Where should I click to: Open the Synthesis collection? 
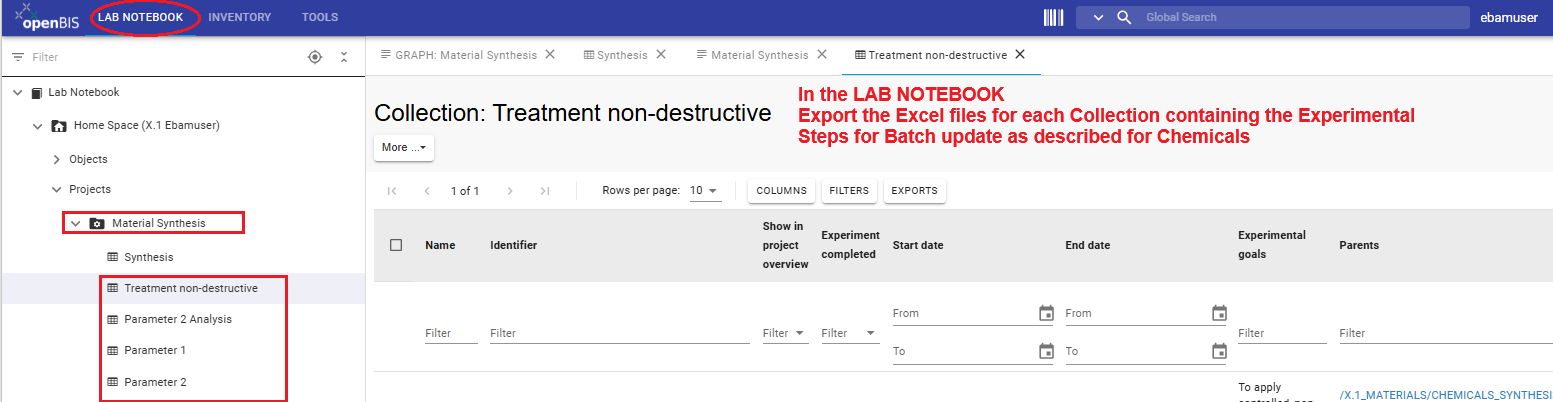149,257
